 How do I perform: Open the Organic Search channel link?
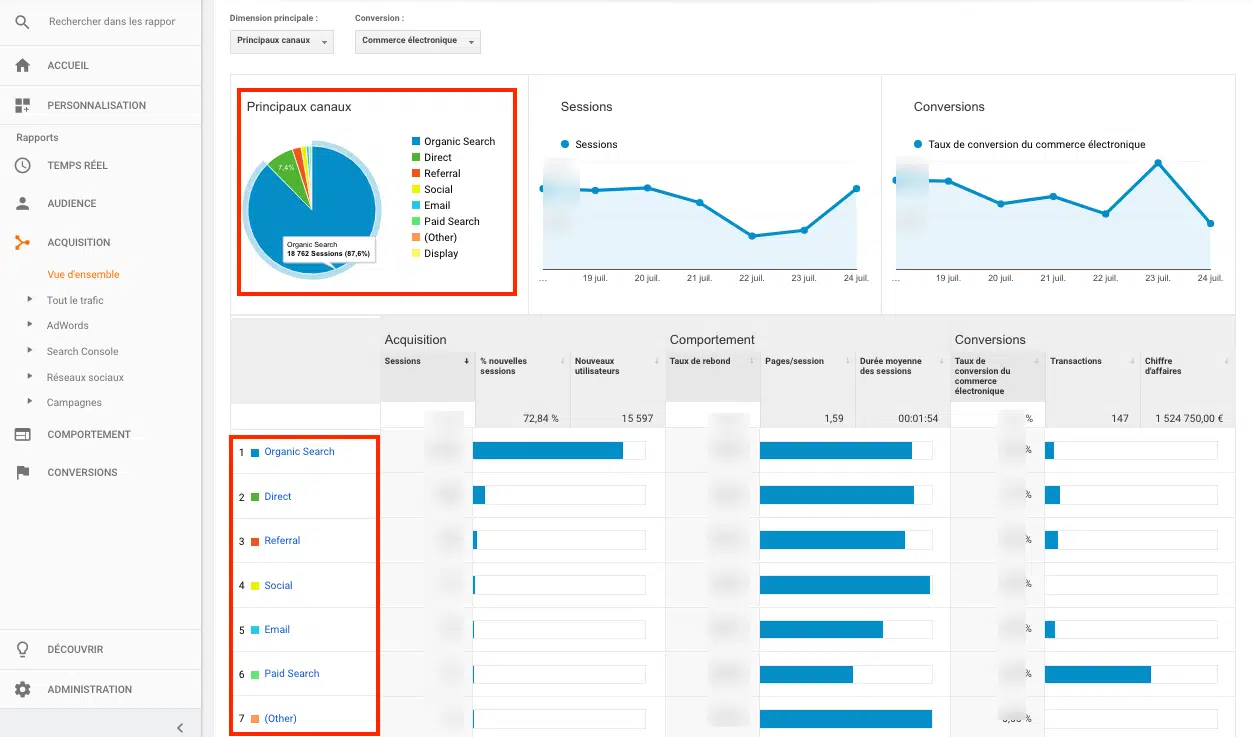click(x=299, y=452)
